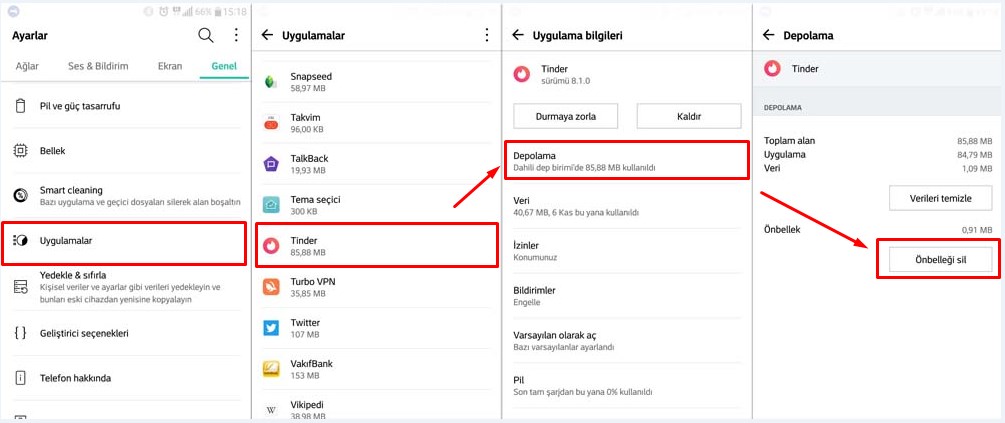Open the Depolama entry for Tinder
This screenshot has height=423, width=1005.
point(627,160)
